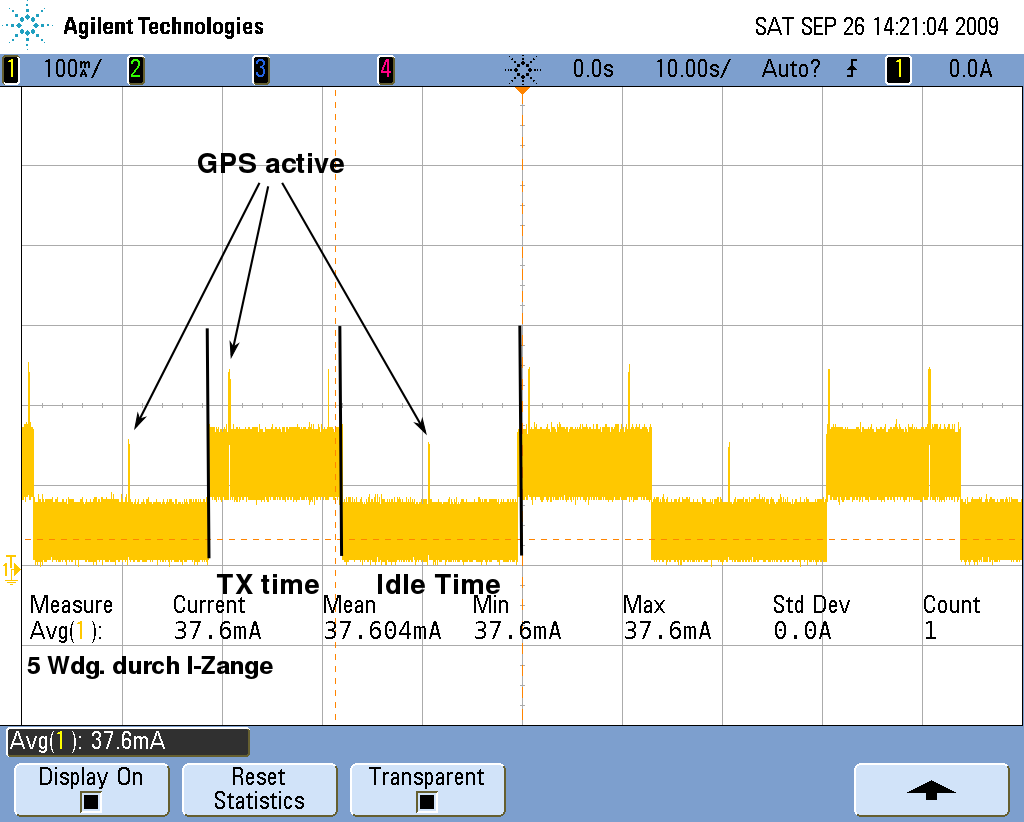1024x822 pixels.
Task: Click the 0.0A trigger level readout
Action: click(970, 70)
